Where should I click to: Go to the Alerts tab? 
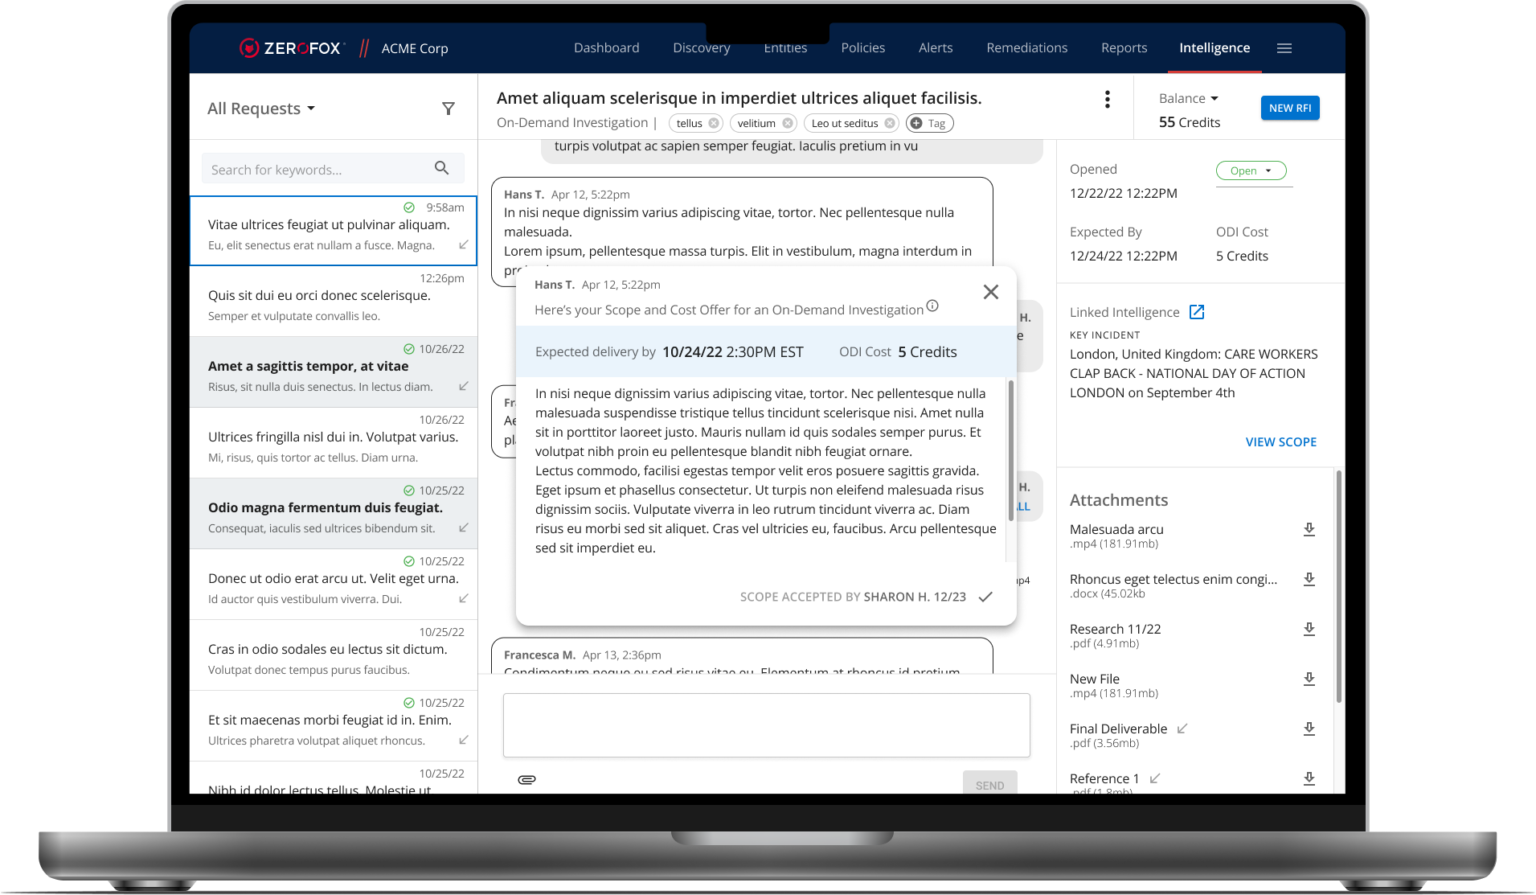click(x=935, y=48)
